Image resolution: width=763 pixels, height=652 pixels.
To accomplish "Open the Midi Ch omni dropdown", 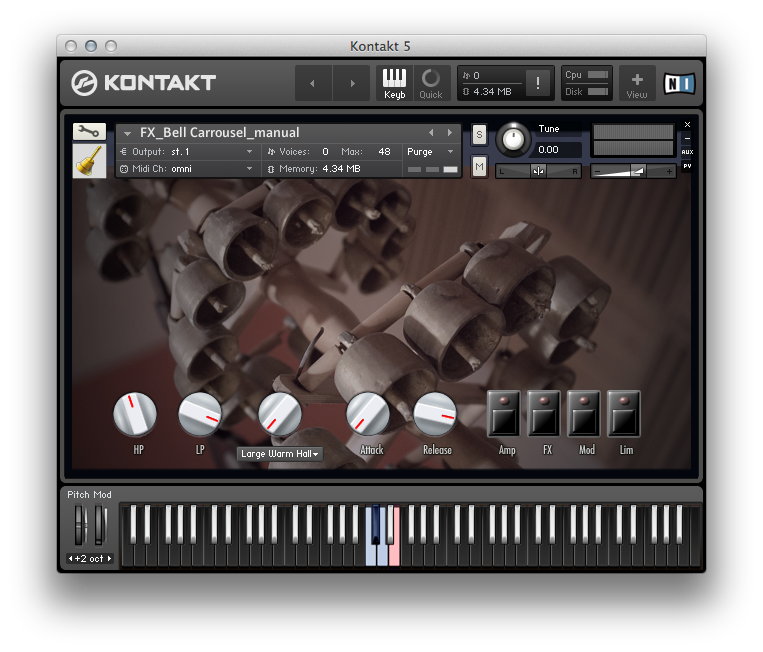I will click(187, 169).
